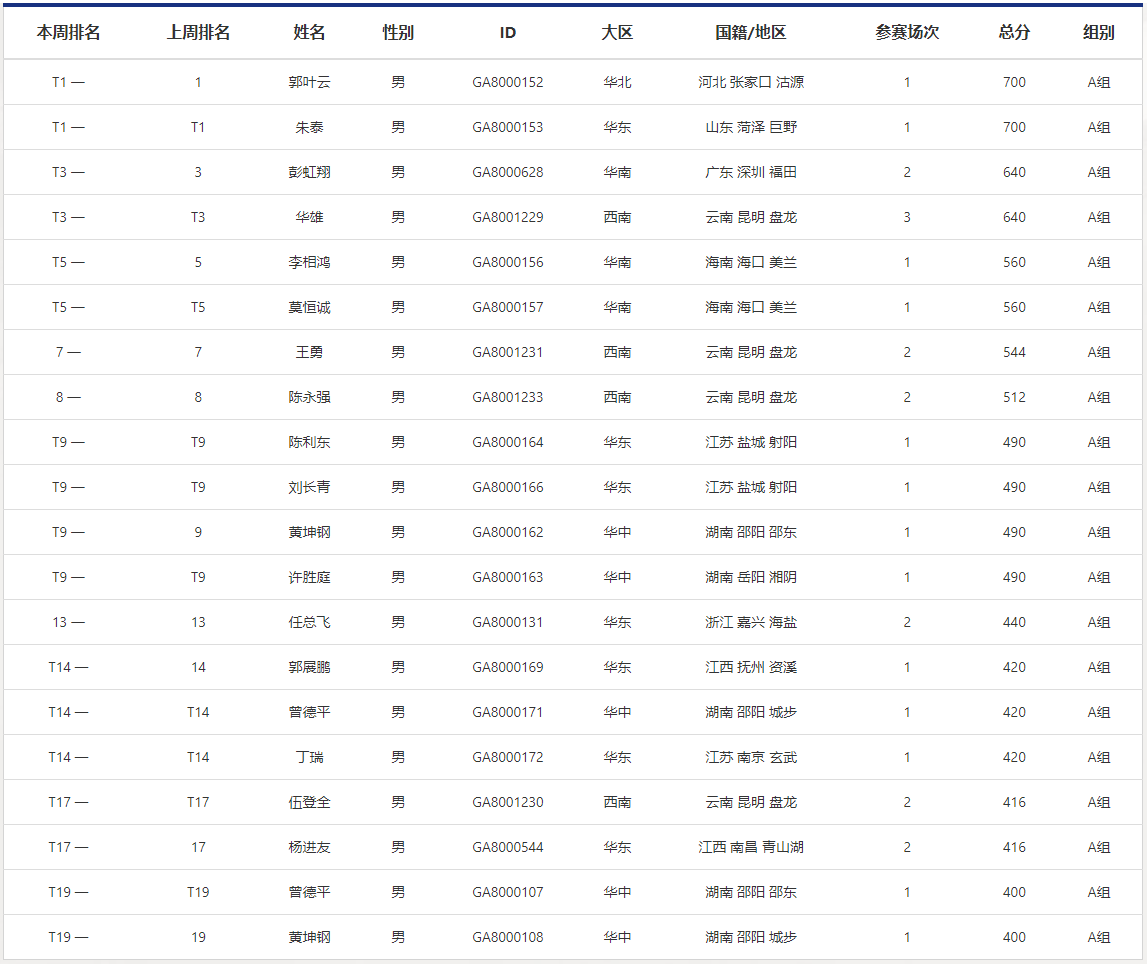Click the ID GA8001233
Screen dimensions: 1147x964
(x=508, y=397)
